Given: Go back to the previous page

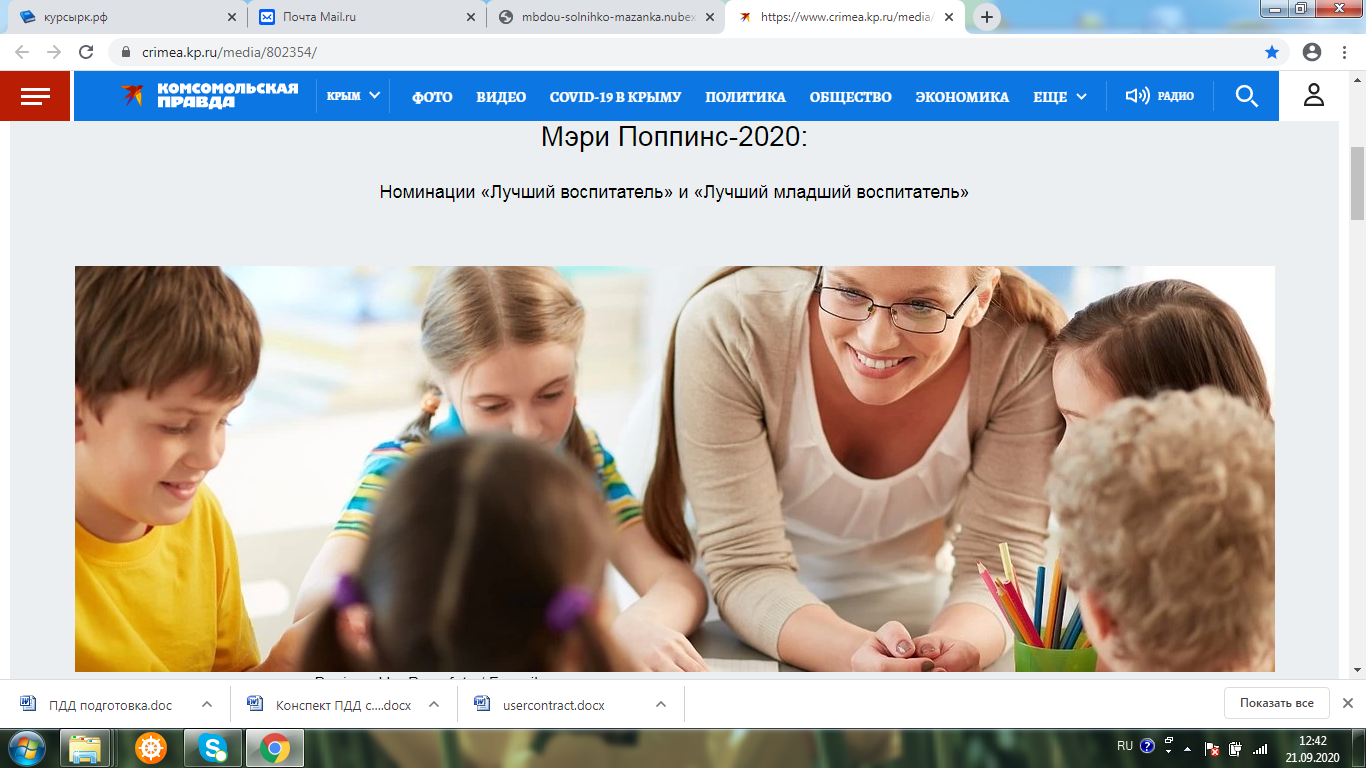Looking at the screenshot, I should [x=22, y=52].
